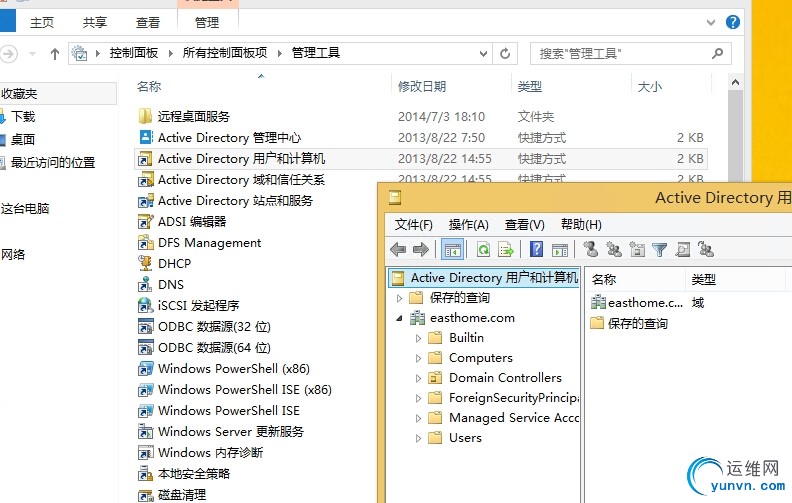The image size is (792, 503).
Task: Click the Up one level arrow
Action: 55,54
